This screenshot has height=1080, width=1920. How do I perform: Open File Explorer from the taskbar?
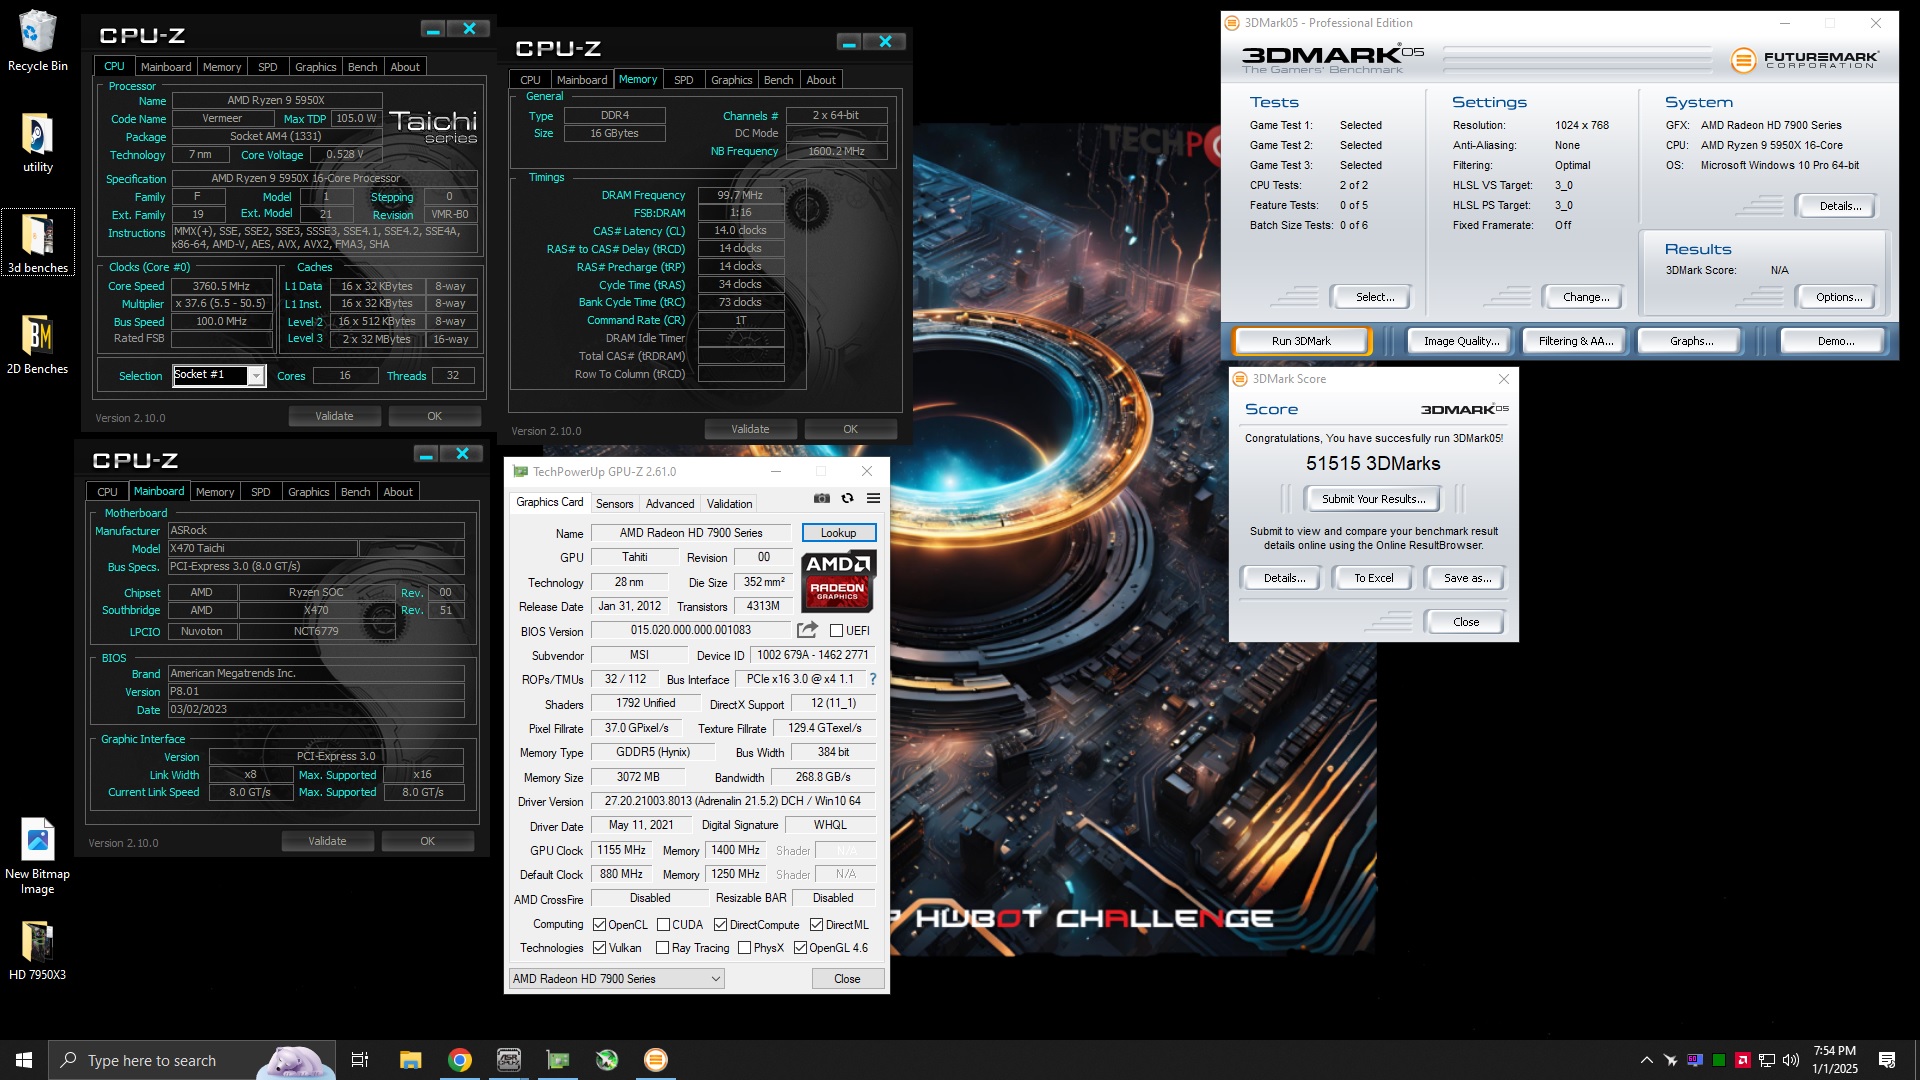pos(410,1060)
